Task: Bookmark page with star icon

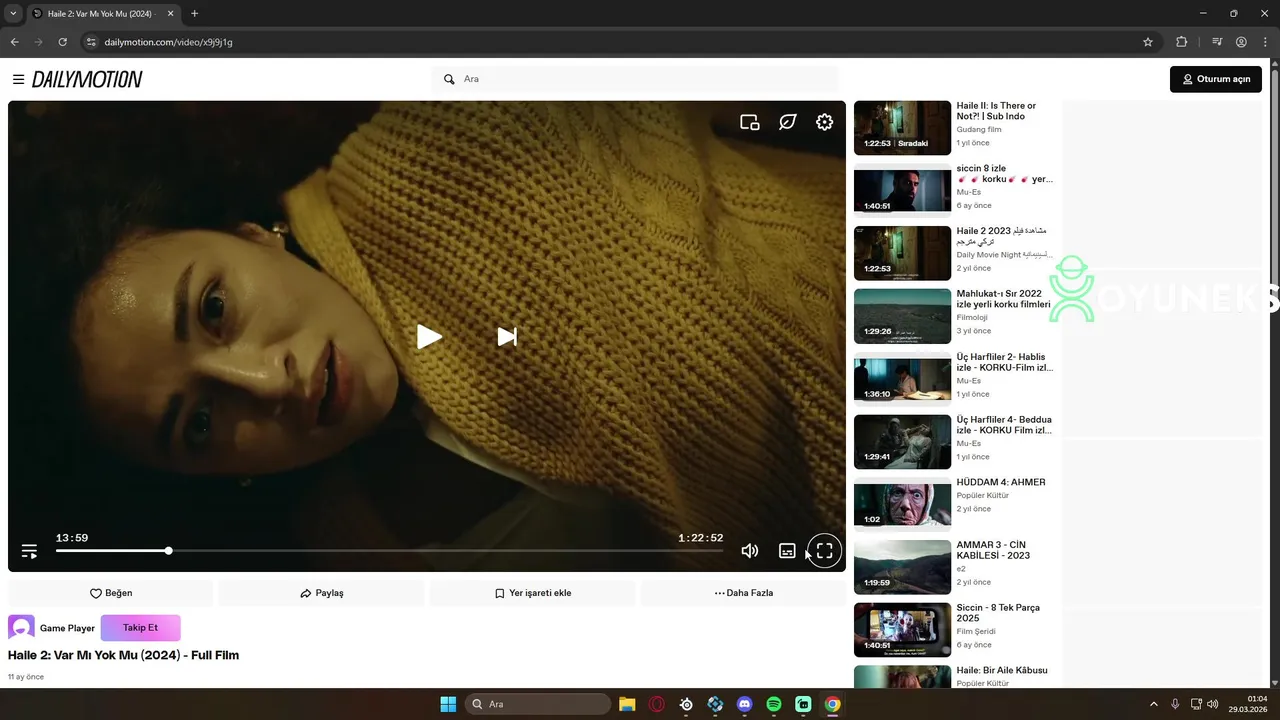Action: point(1148,42)
